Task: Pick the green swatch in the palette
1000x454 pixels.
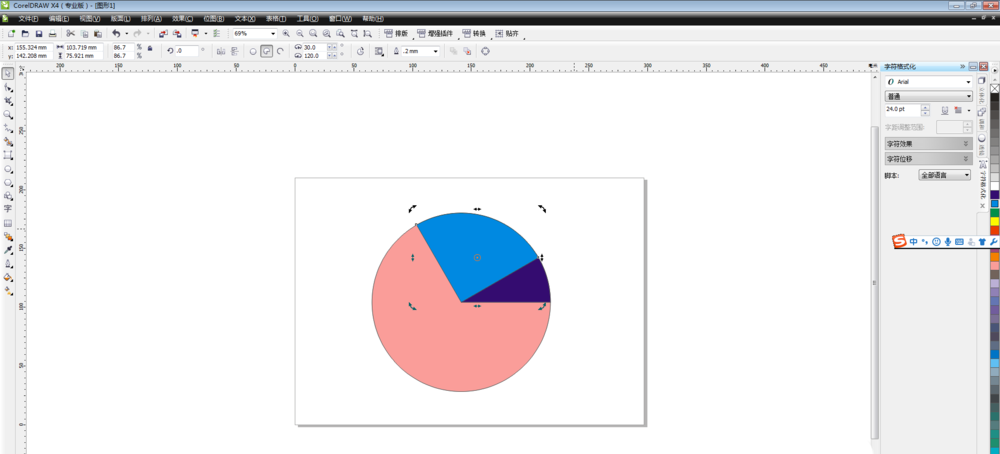Action: coord(994,212)
